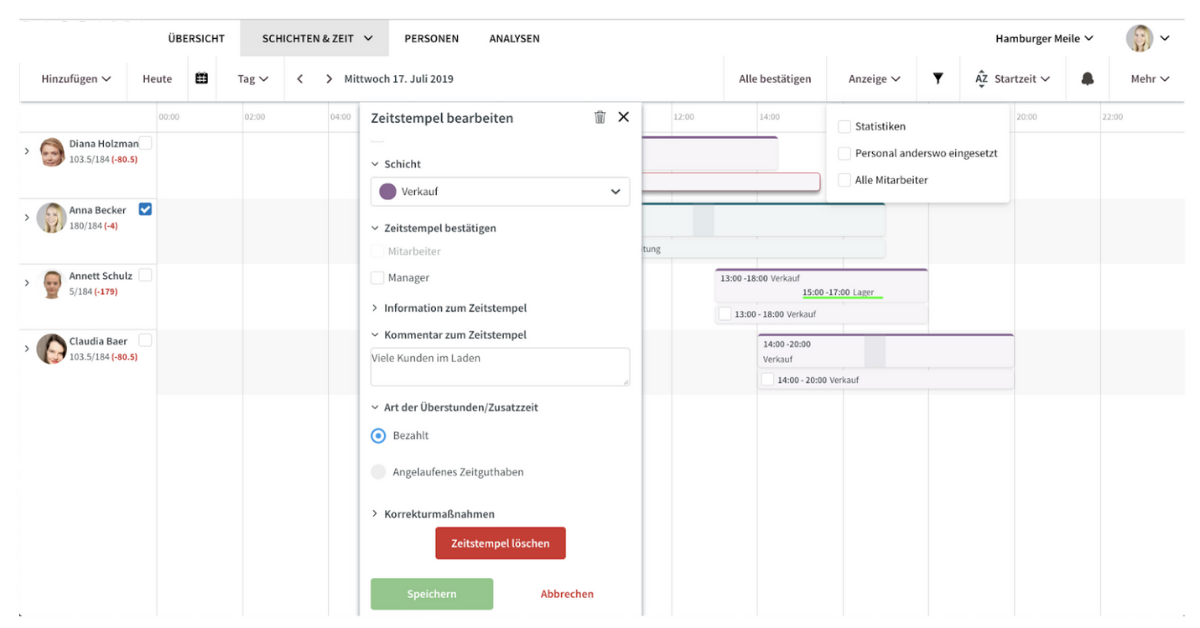Enable the Statistiken checkbox
The height and width of the screenshot is (628, 1200).
pyautogui.click(x=845, y=127)
